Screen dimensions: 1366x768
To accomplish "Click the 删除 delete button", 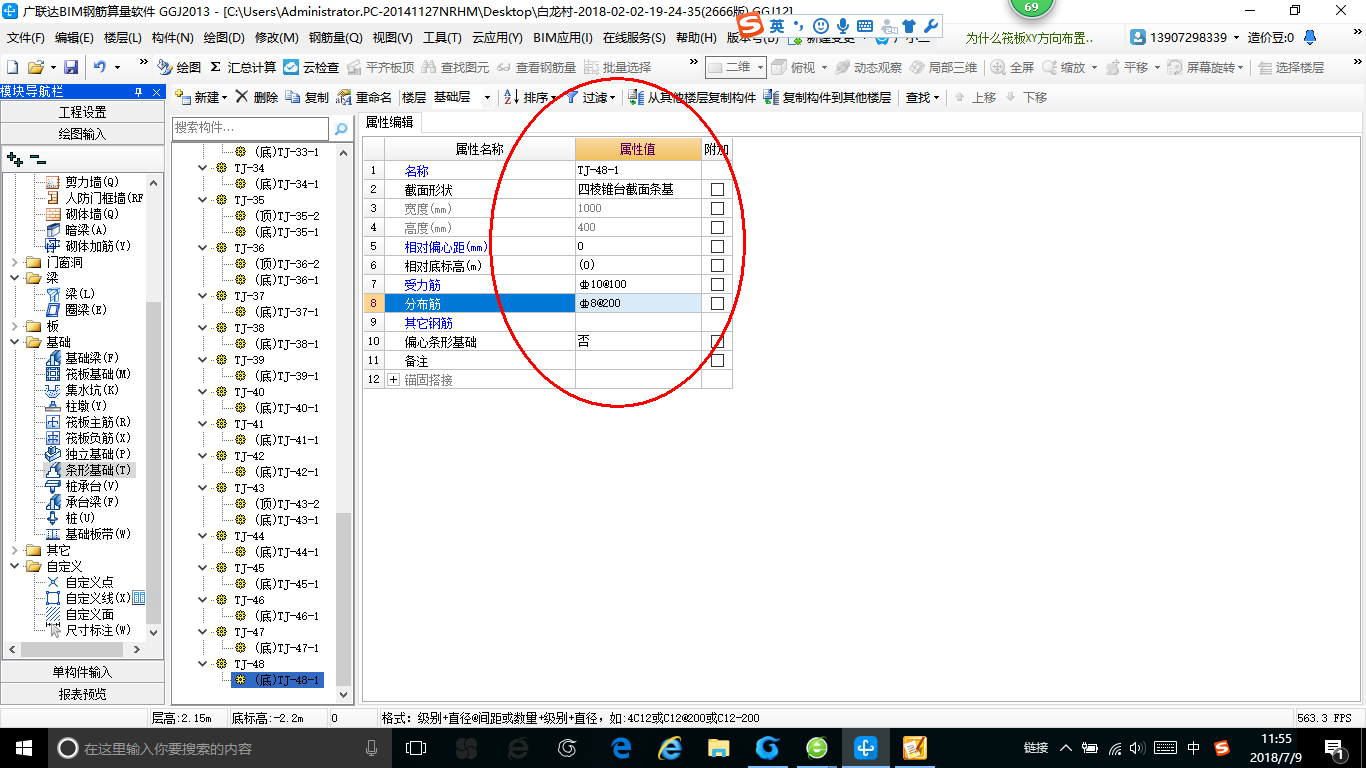I will tap(257, 97).
